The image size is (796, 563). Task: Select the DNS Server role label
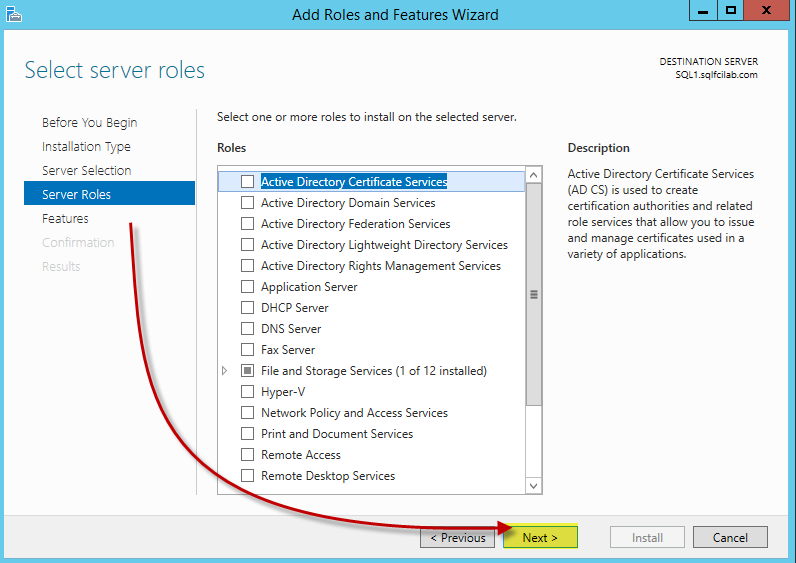coord(291,329)
